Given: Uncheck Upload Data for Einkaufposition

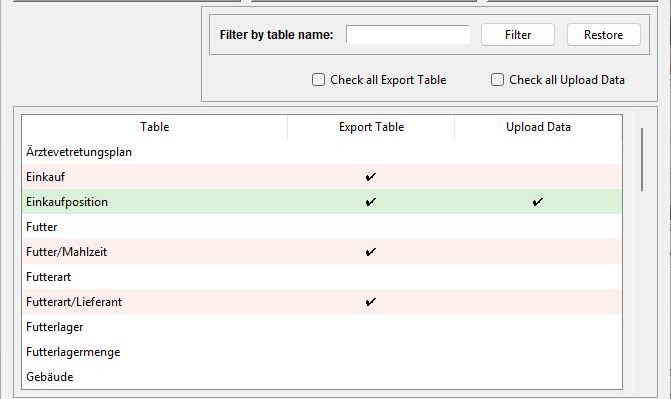Looking at the screenshot, I should pos(538,202).
